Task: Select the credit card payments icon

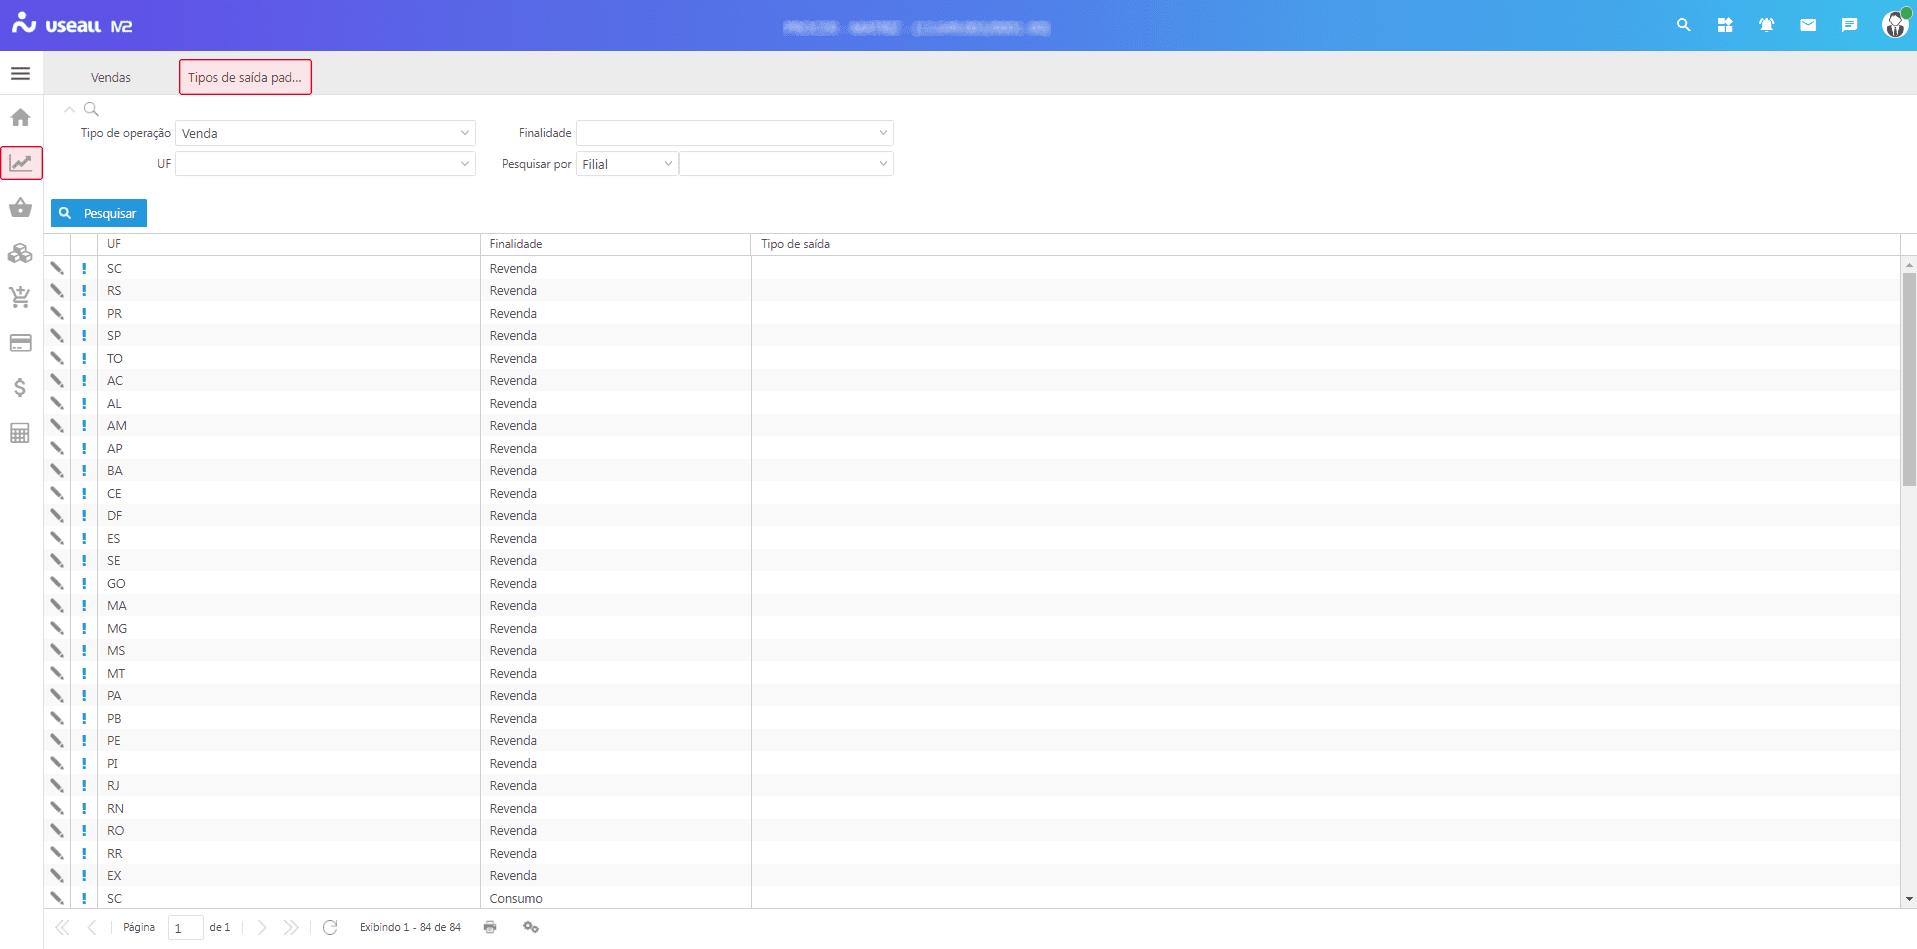Action: (x=20, y=343)
